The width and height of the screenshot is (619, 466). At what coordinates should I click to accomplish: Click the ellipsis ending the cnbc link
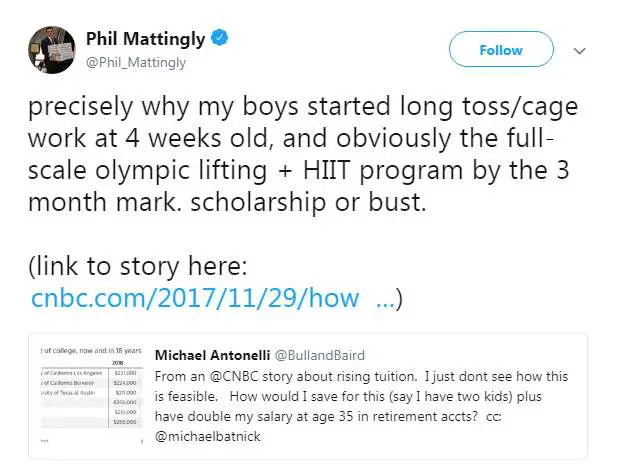point(384,298)
